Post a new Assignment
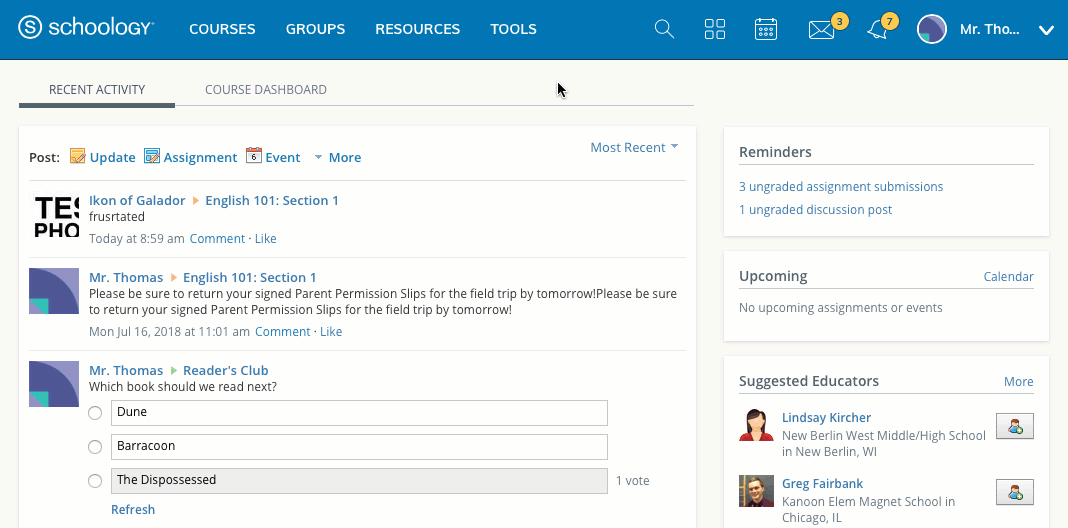Image resolution: width=1068 pixels, height=528 pixels. pyautogui.click(x=191, y=157)
